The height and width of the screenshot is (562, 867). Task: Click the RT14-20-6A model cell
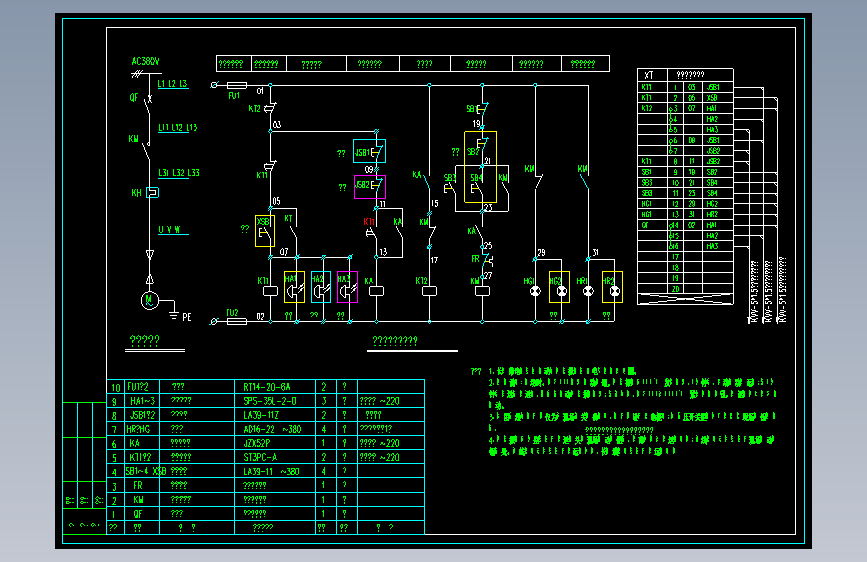pyautogui.click(x=275, y=387)
